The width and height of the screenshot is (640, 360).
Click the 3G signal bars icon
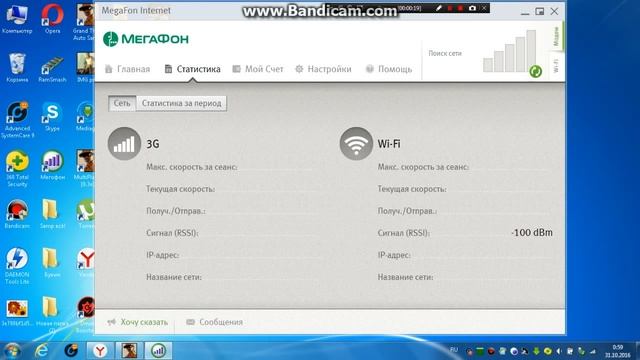(124, 144)
